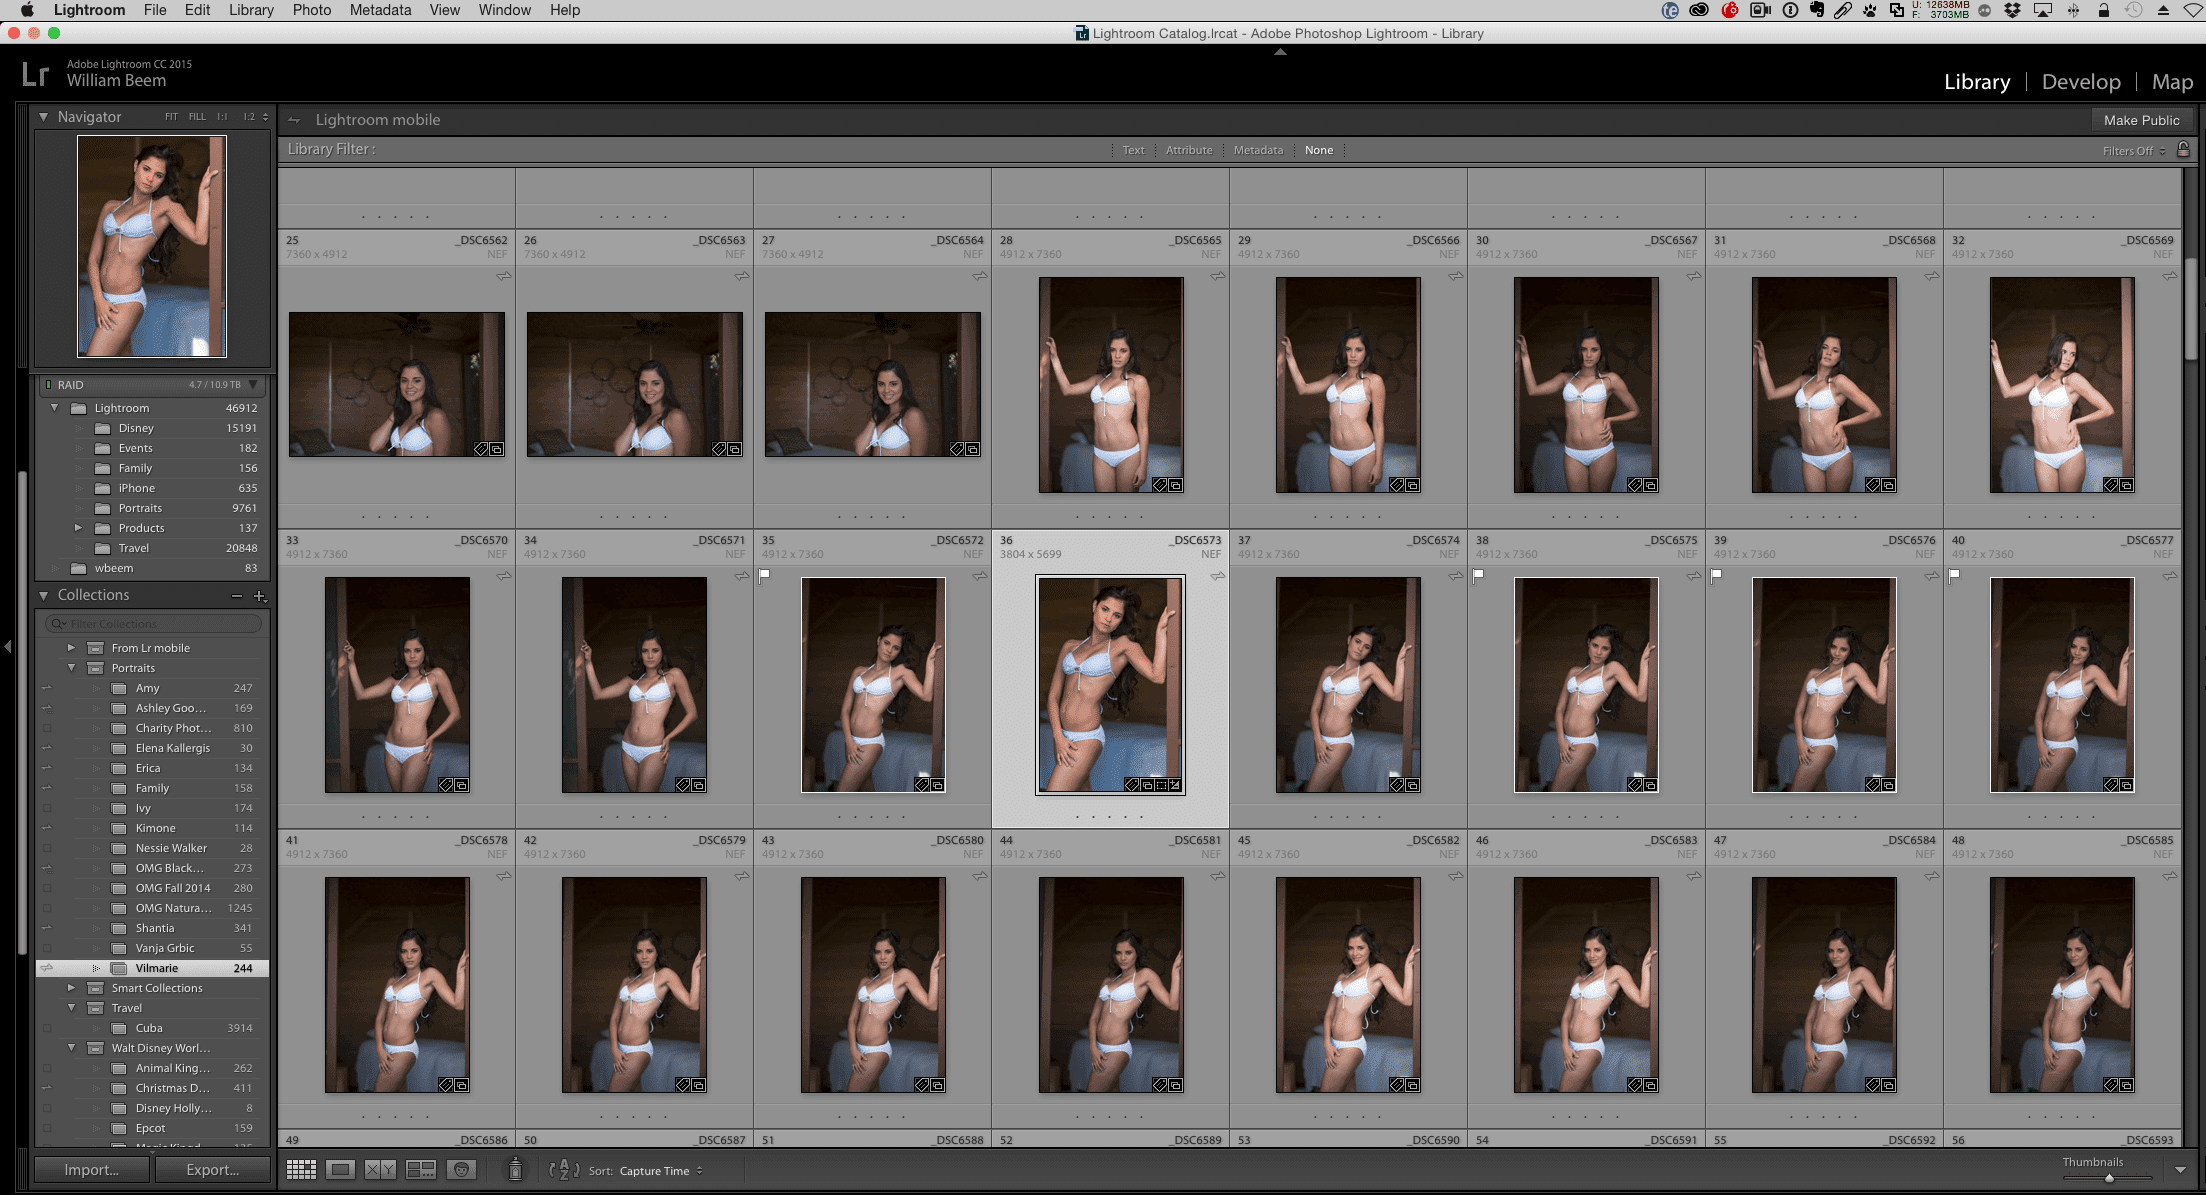
Task: Open the Time Machine menu bar icon
Action: click(x=2133, y=10)
